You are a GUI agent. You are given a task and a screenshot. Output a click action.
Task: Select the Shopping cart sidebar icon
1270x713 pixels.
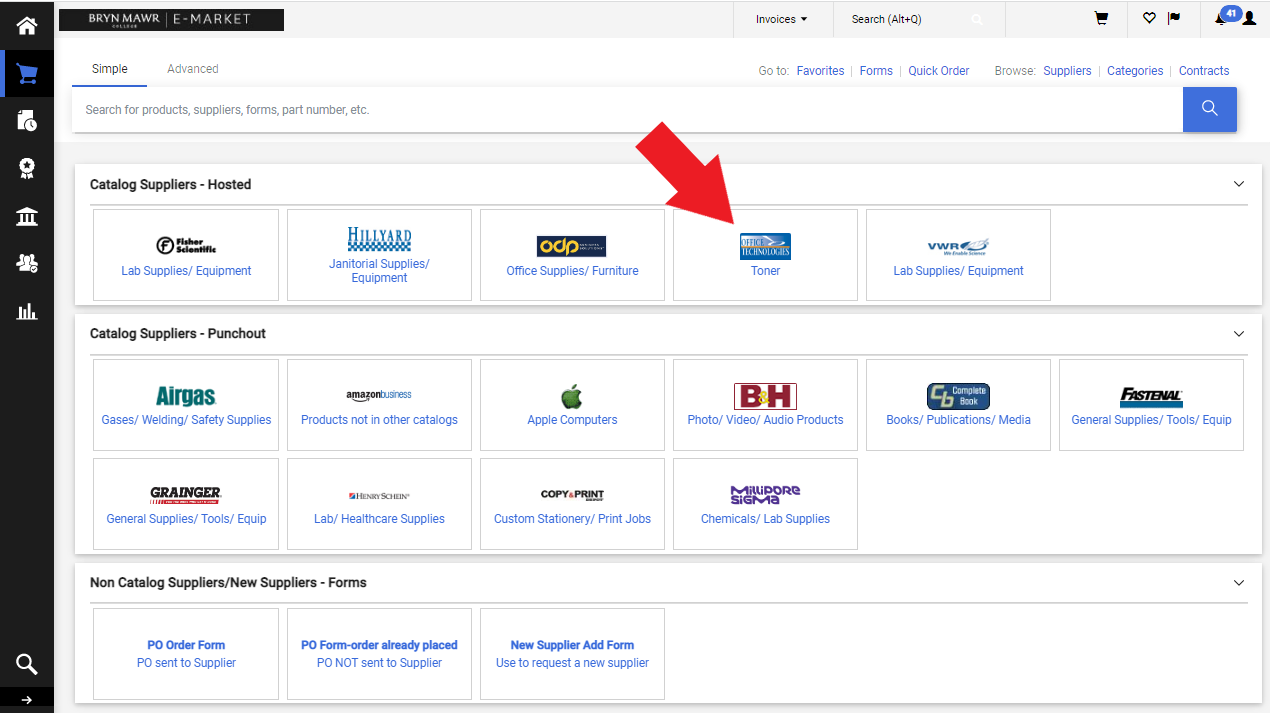pyautogui.click(x=27, y=75)
